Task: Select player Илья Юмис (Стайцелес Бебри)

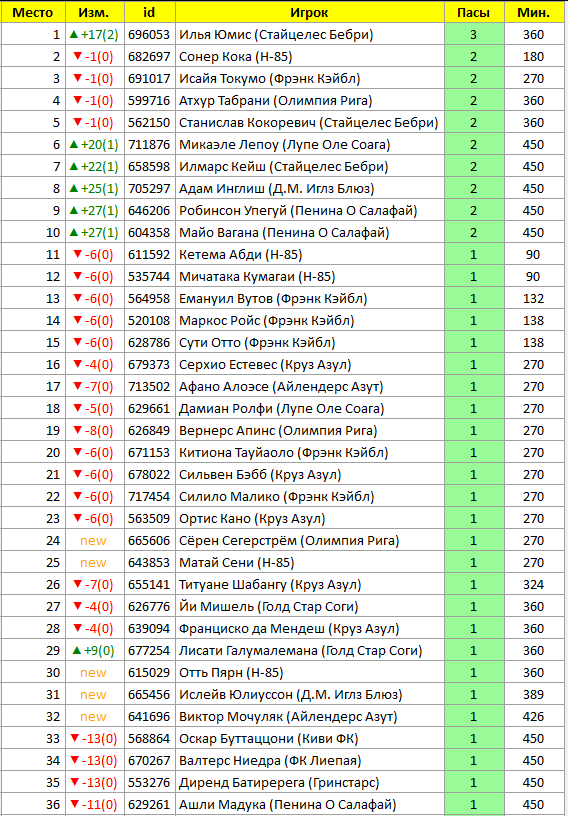Action: coord(276,35)
